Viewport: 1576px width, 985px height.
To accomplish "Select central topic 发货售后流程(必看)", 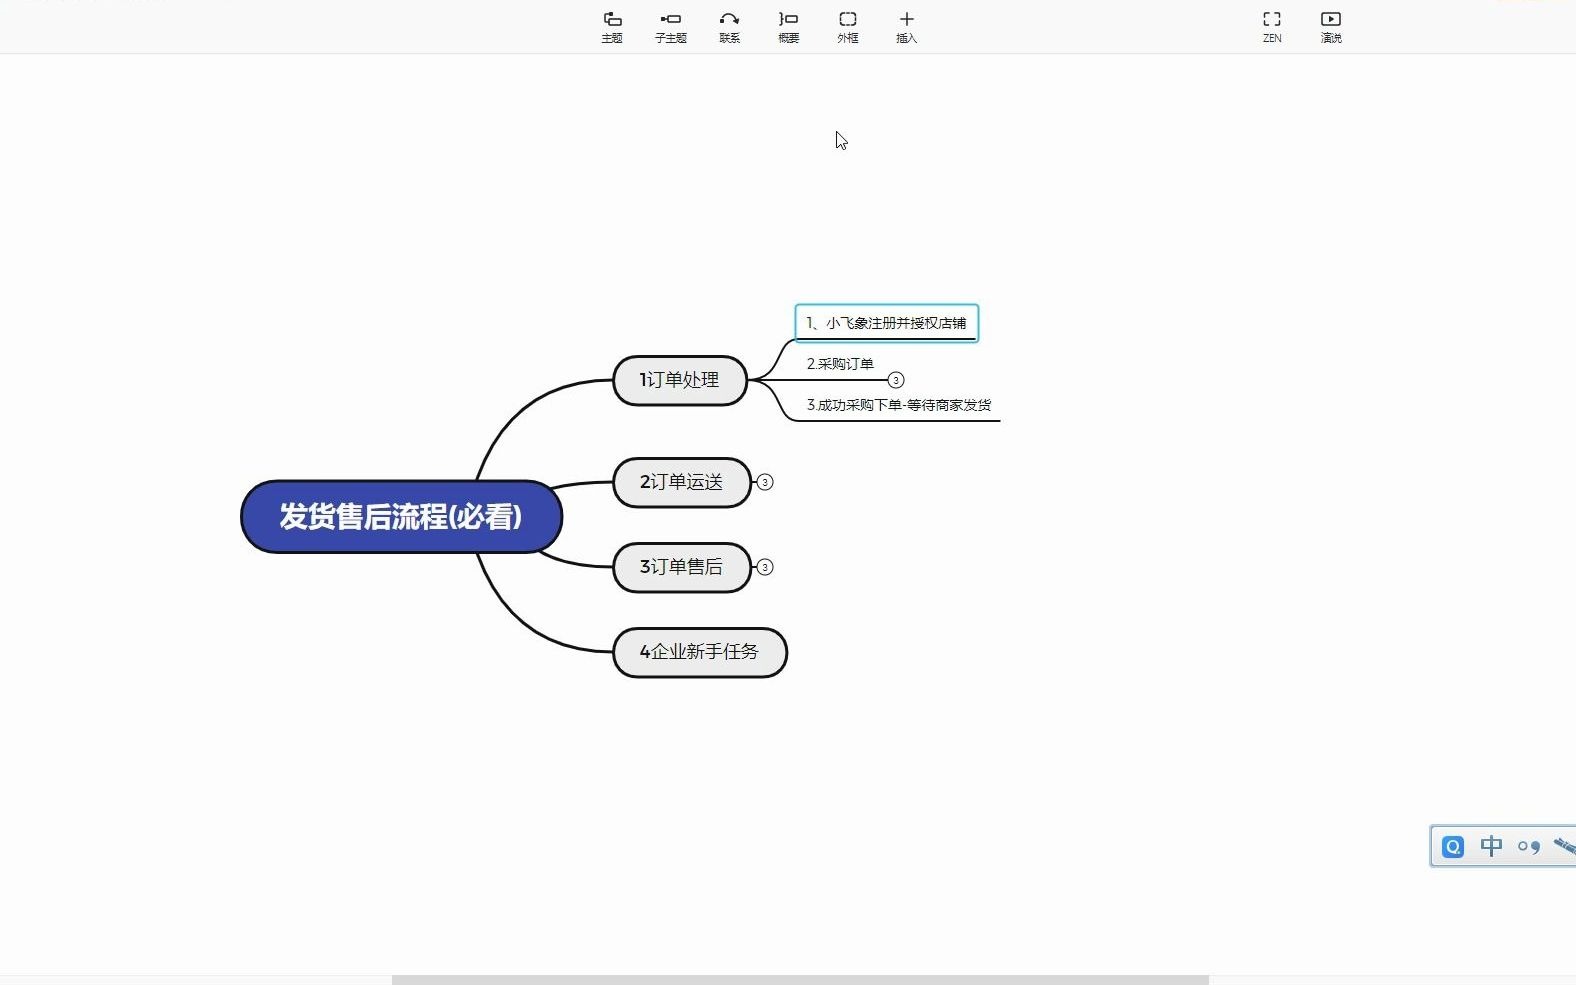I will pos(401,517).
